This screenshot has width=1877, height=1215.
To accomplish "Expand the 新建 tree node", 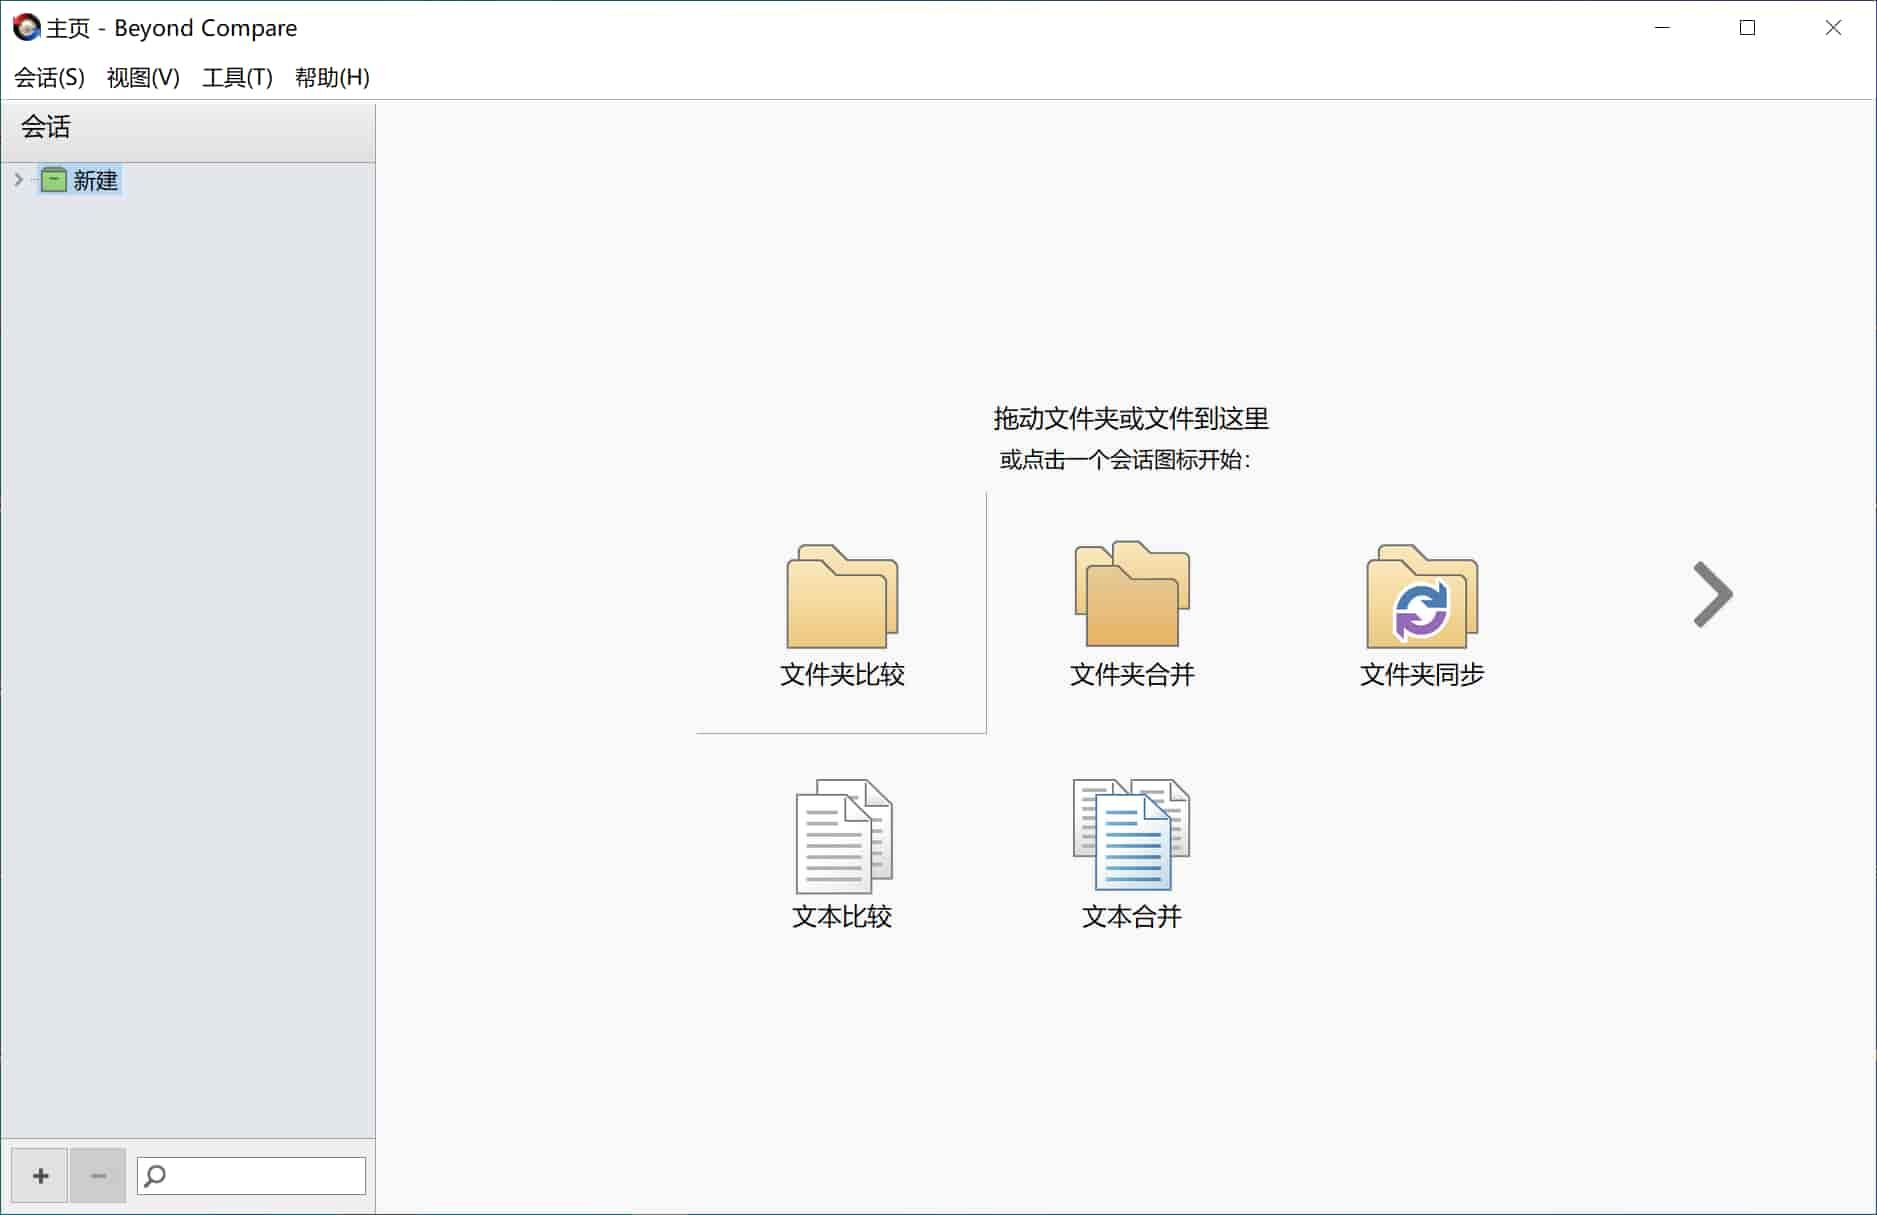I will pyautogui.click(x=18, y=180).
